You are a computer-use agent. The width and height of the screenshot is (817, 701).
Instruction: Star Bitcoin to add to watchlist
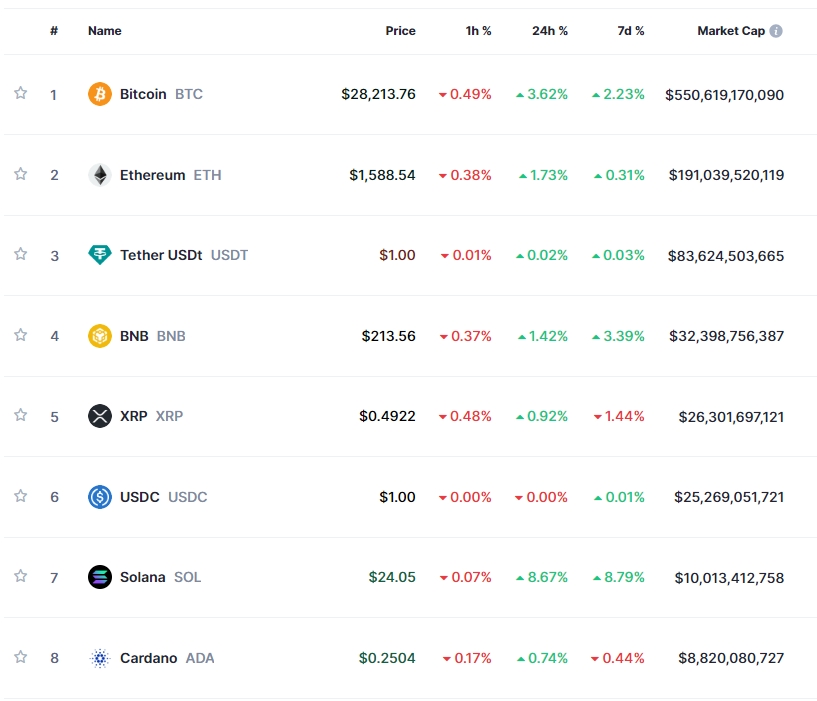tap(20, 93)
